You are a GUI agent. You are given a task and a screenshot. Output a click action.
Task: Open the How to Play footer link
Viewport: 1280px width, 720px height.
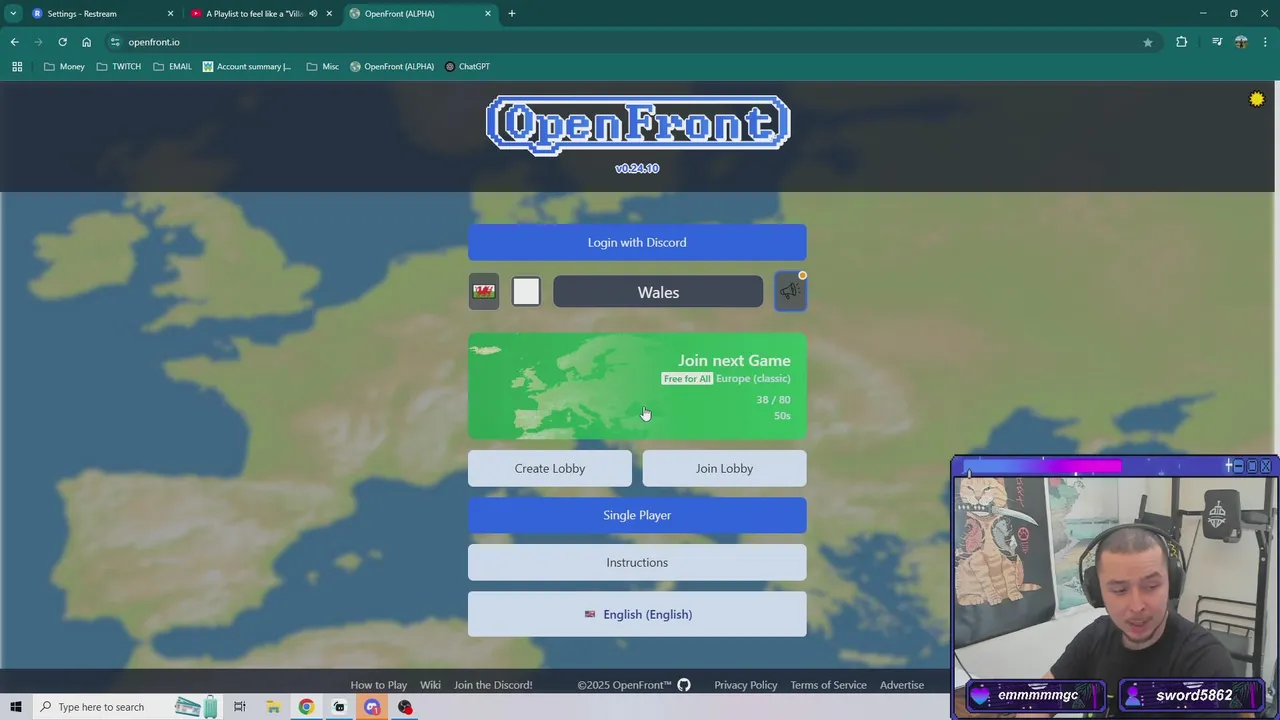379,685
